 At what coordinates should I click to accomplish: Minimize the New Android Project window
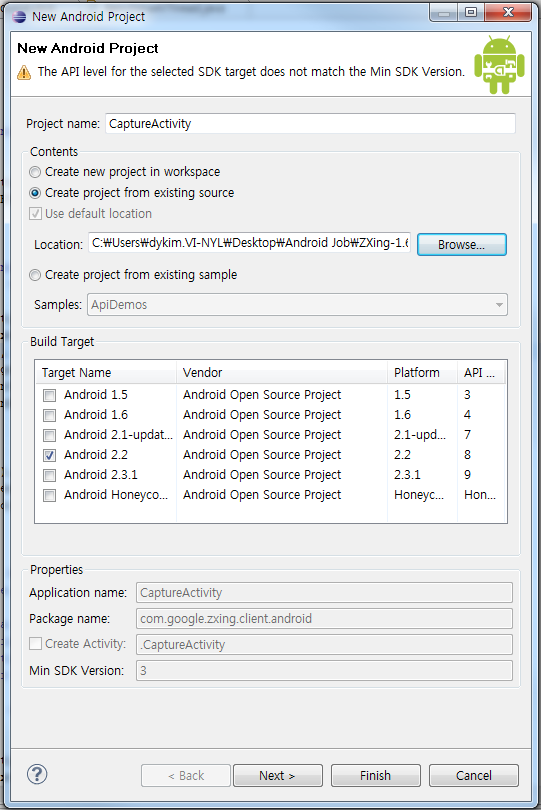(x=443, y=12)
